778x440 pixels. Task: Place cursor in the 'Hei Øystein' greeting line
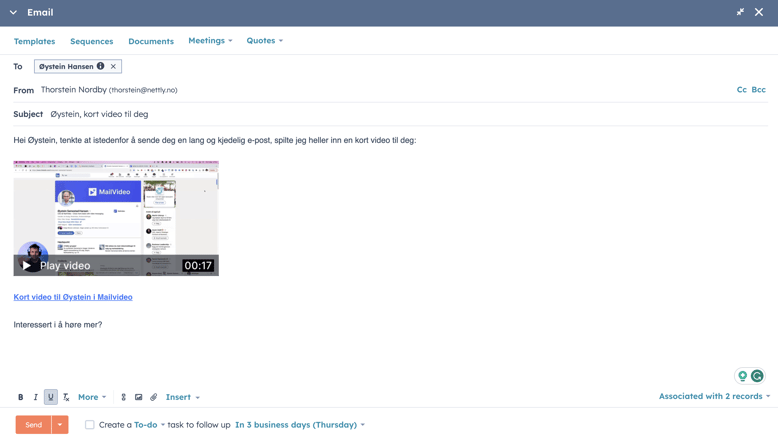pos(215,140)
